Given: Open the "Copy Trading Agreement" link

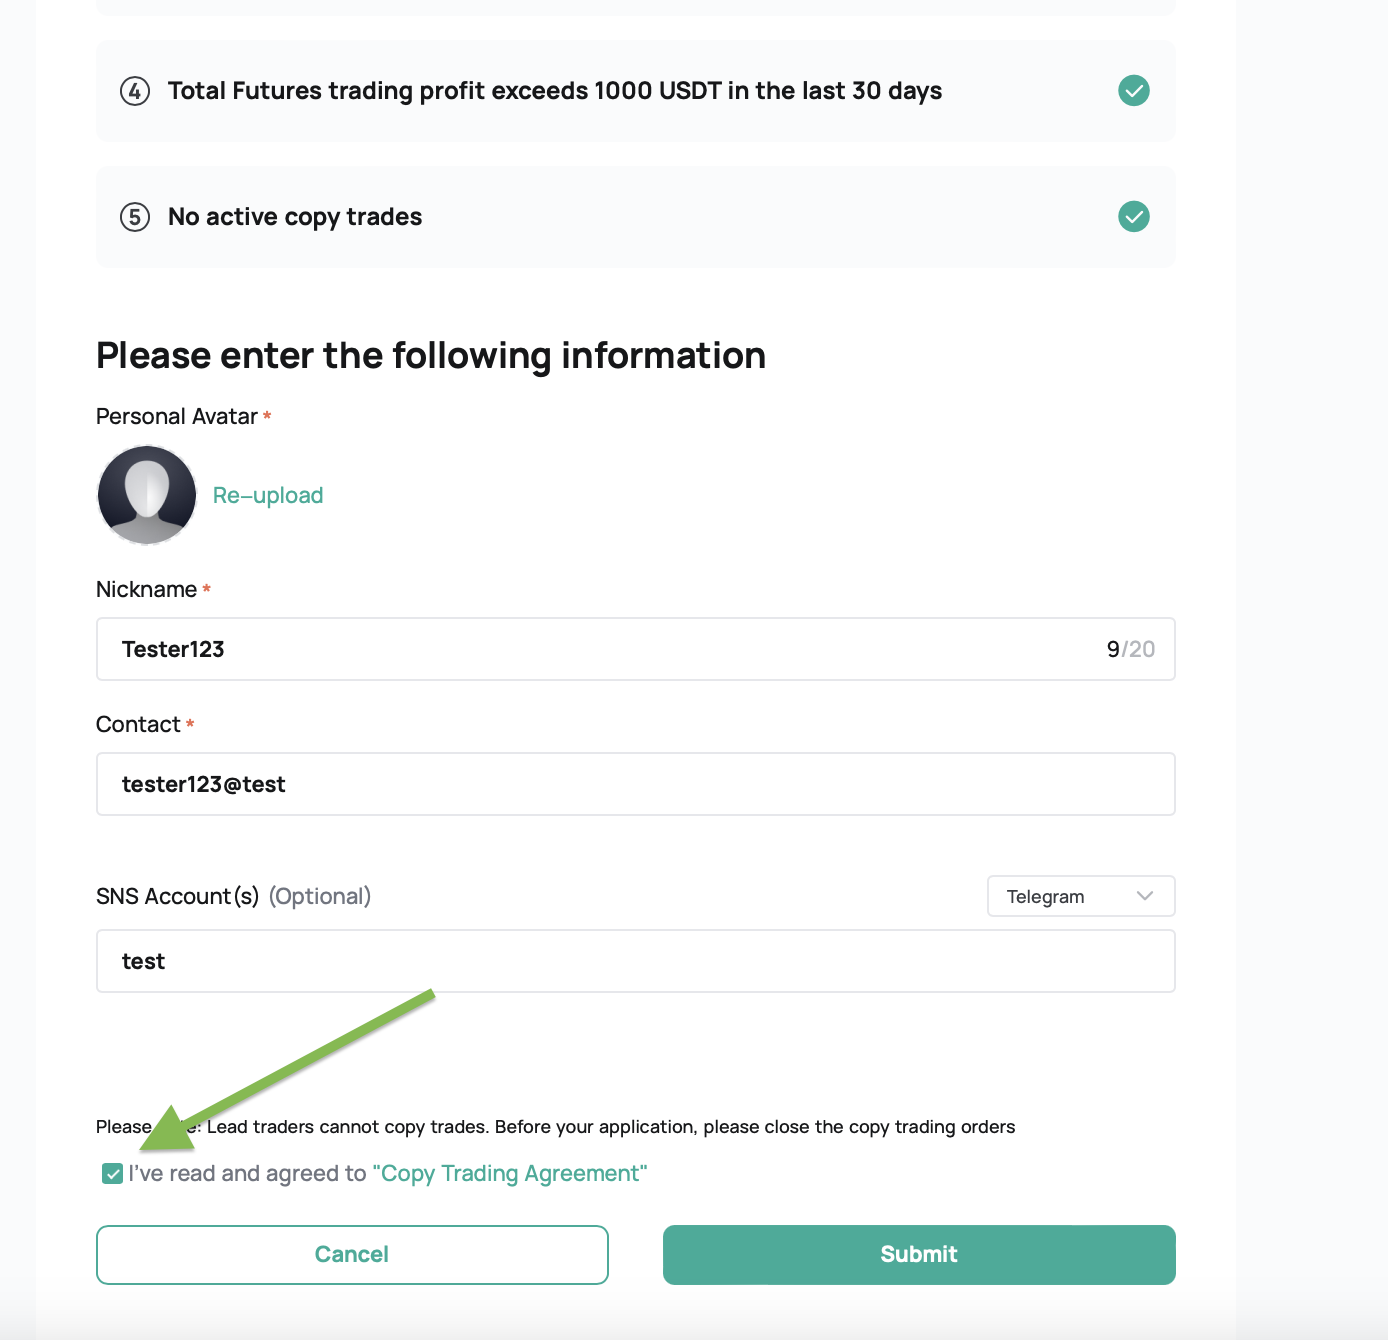Looking at the screenshot, I should [510, 1173].
